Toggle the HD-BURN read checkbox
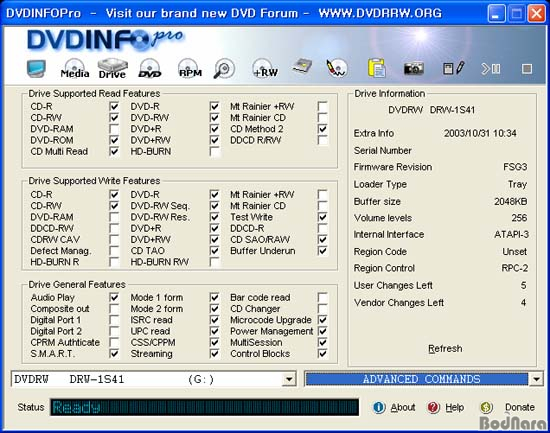Screen dimensions: 550x433 214,151
